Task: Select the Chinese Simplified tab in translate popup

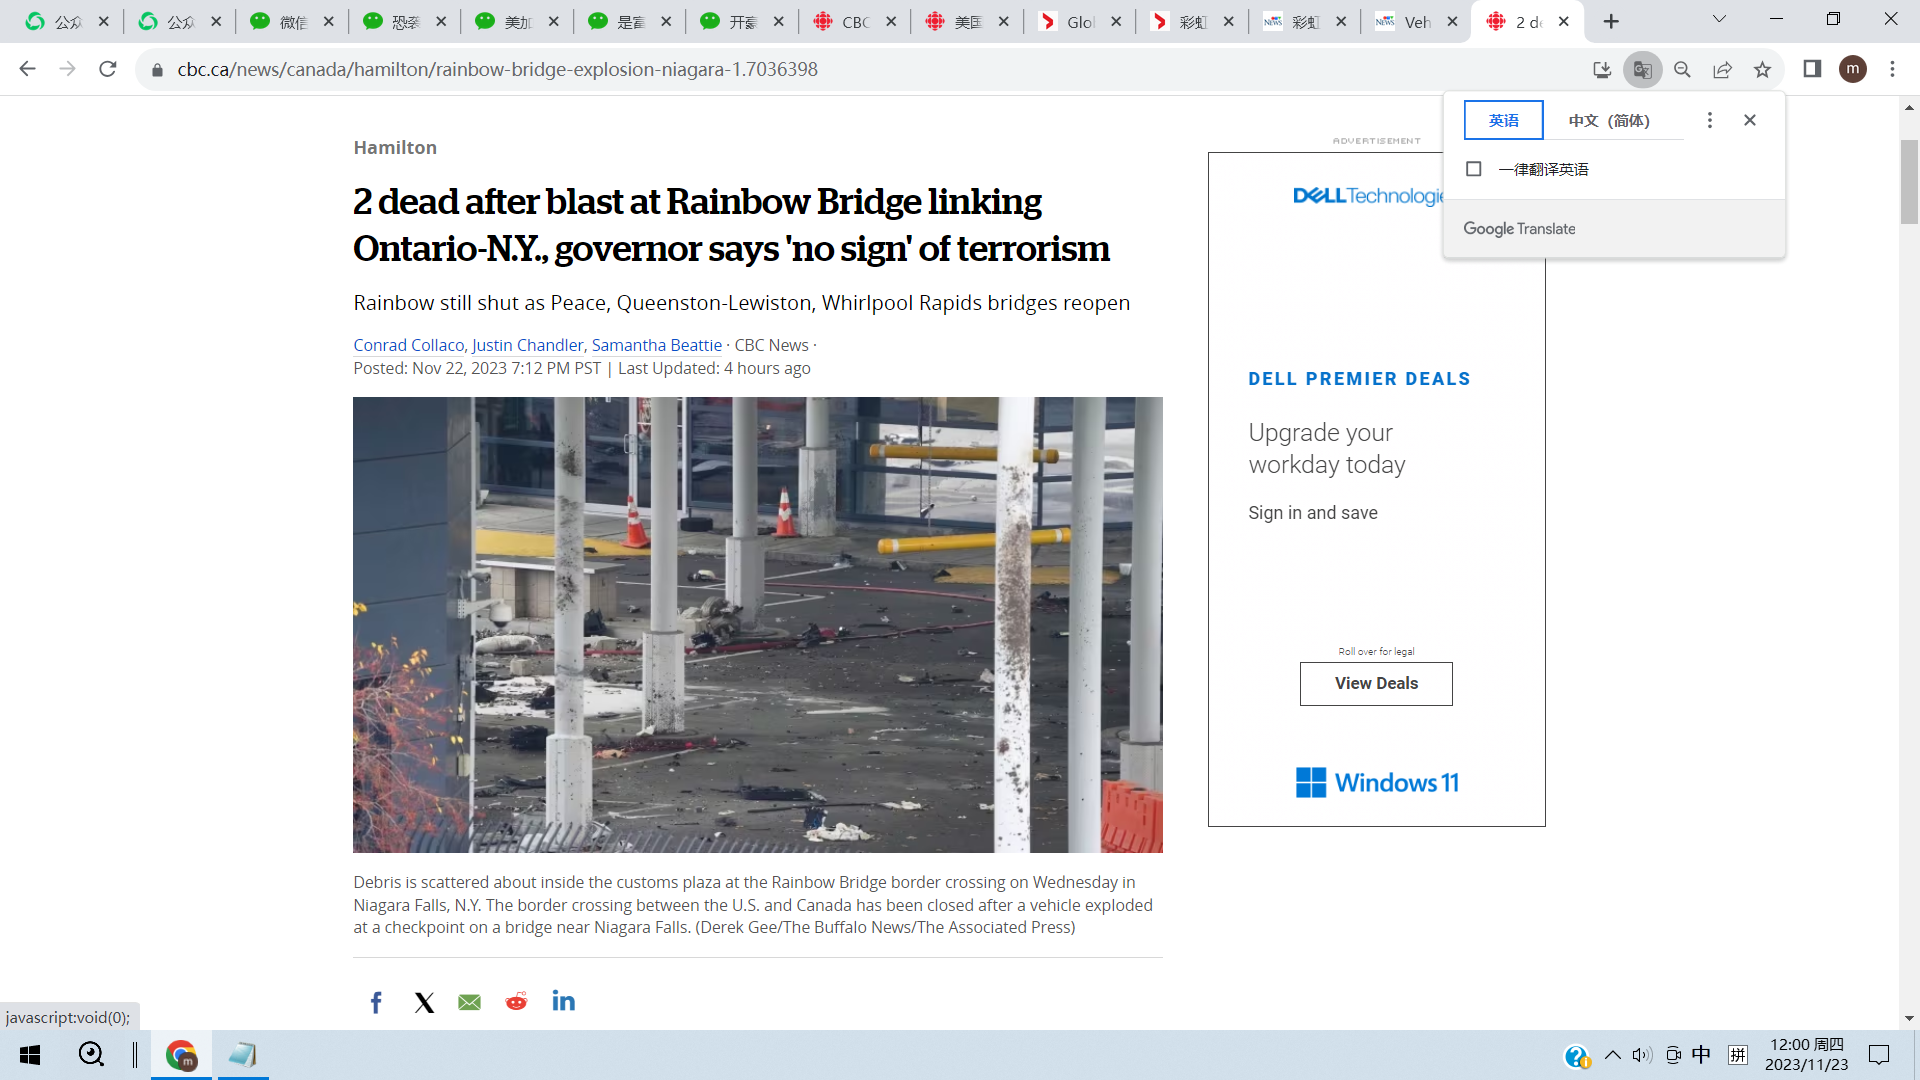Action: (1608, 120)
